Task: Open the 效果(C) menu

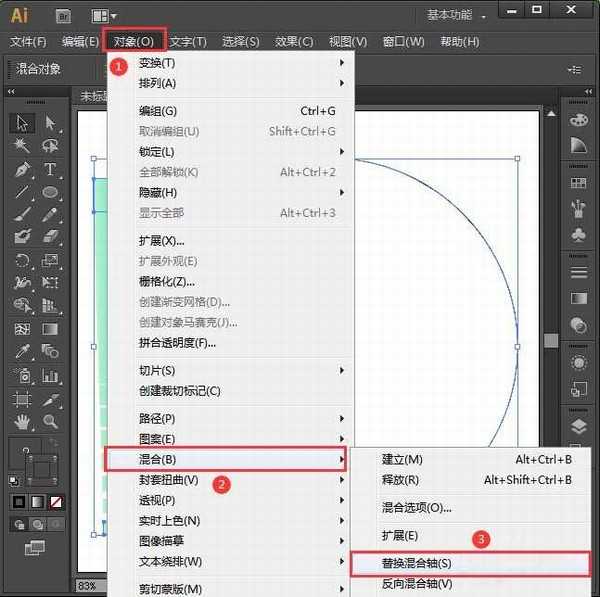Action: (294, 41)
